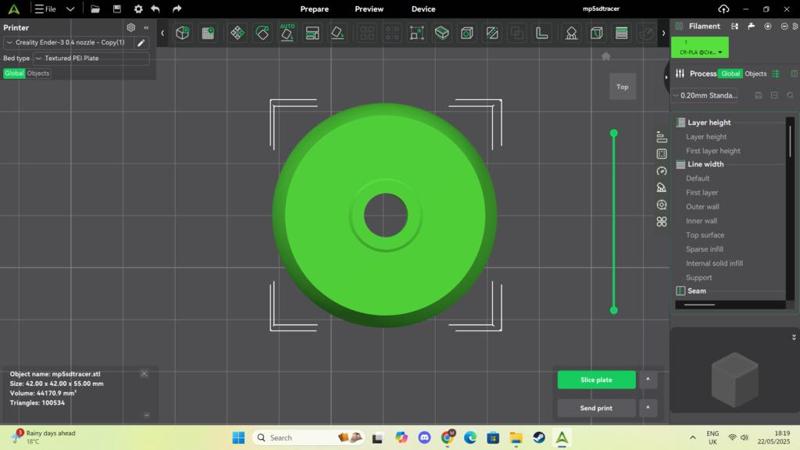The width and height of the screenshot is (800, 450).
Task: Open Textured PEI Plate bed type dropdown
Action: coord(91,58)
